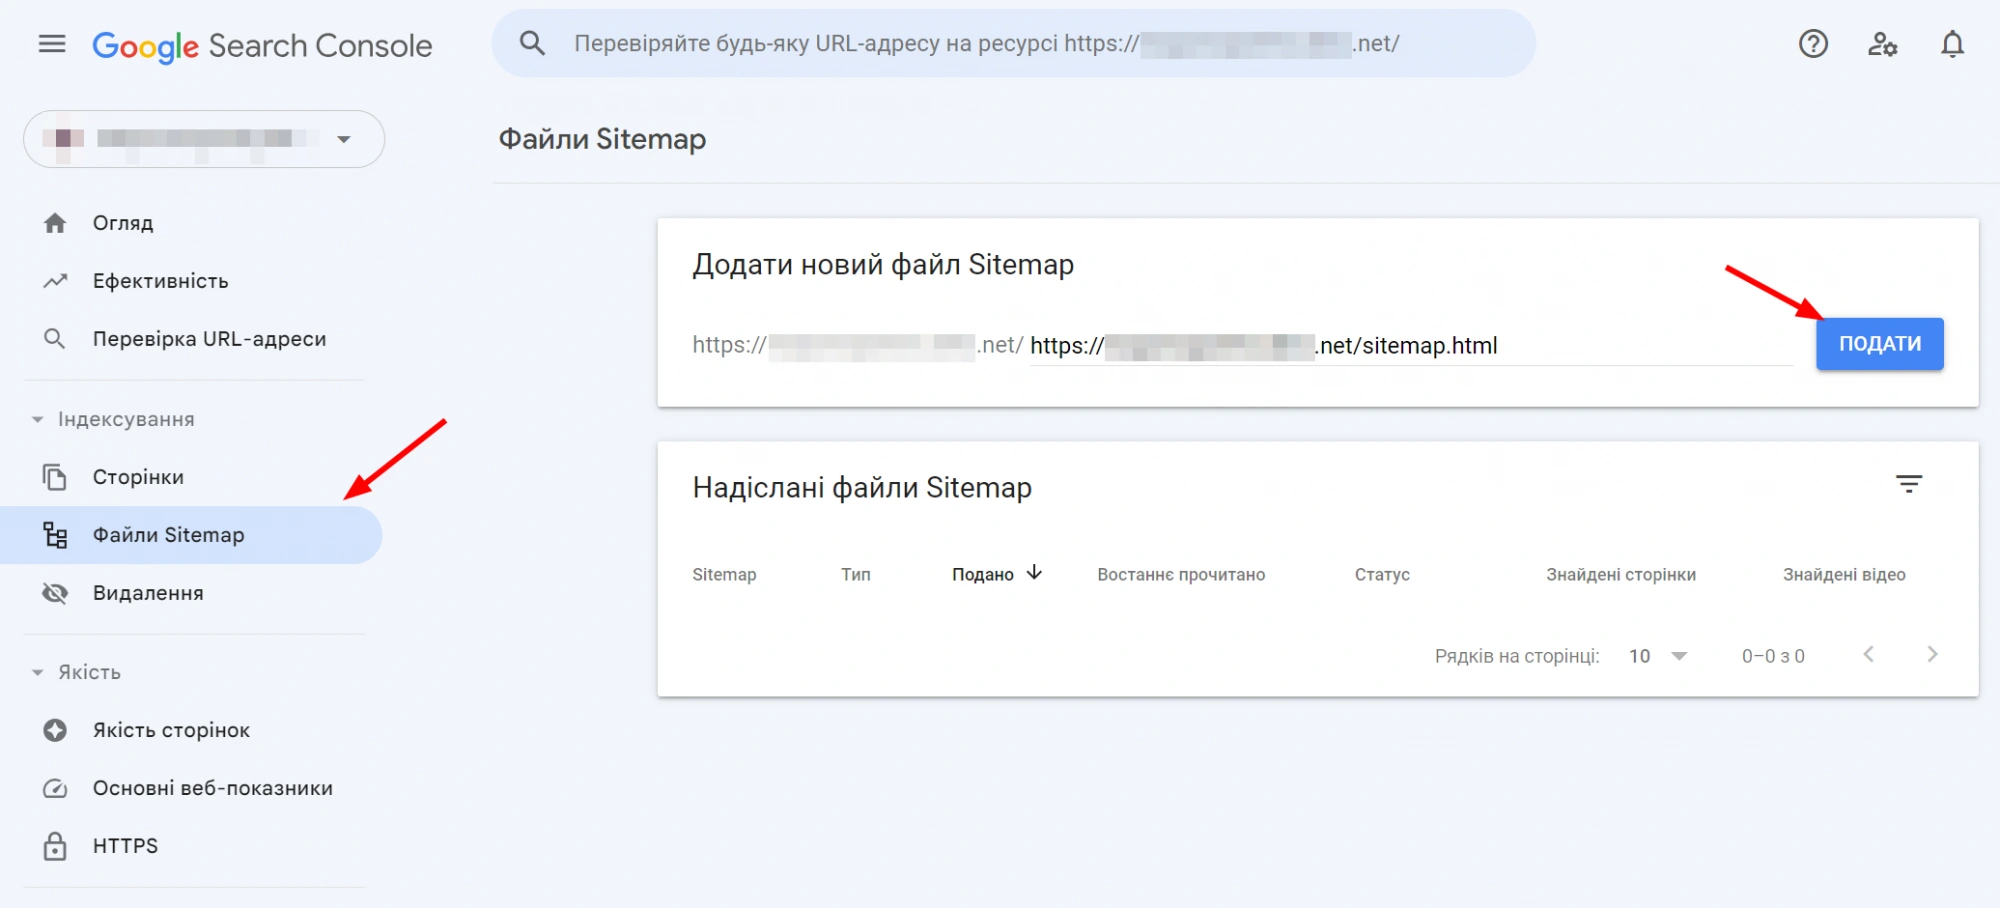Image resolution: width=2000 pixels, height=908 pixels.
Task: Click the help question mark icon
Action: click(x=1813, y=44)
